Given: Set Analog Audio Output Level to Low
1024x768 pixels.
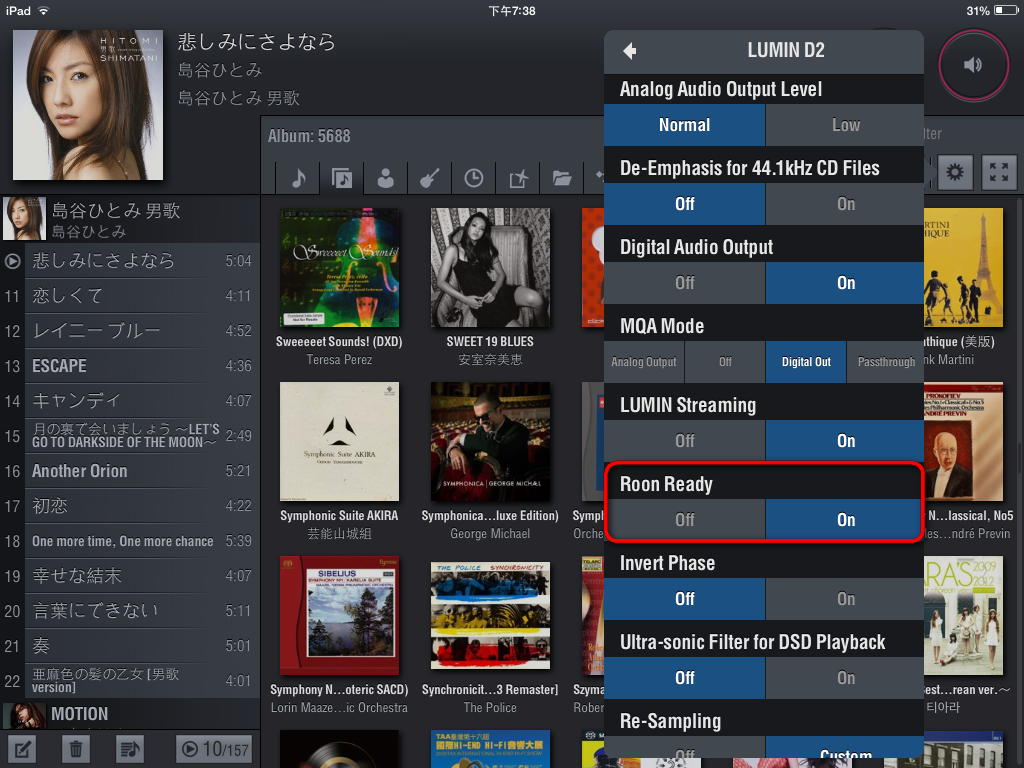Looking at the screenshot, I should point(845,125).
